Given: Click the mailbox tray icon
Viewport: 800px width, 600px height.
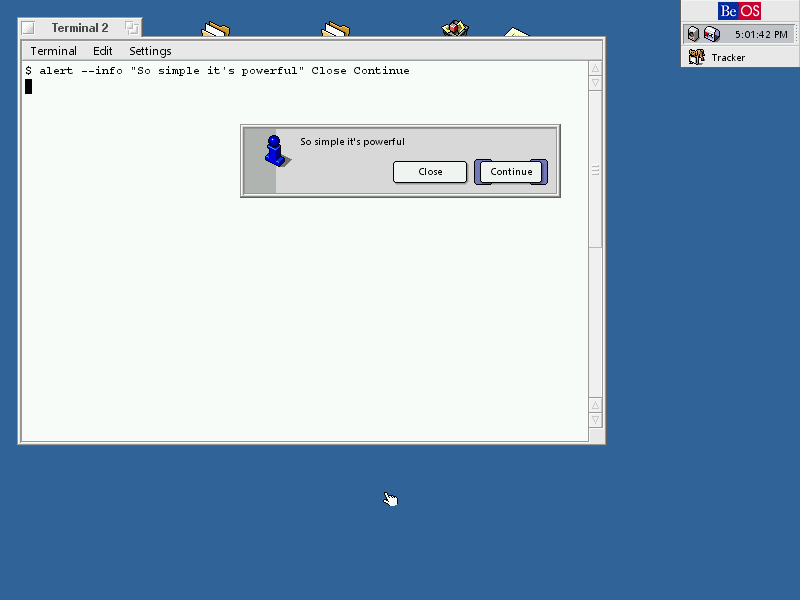Looking at the screenshot, I should pyautogui.click(x=712, y=34).
